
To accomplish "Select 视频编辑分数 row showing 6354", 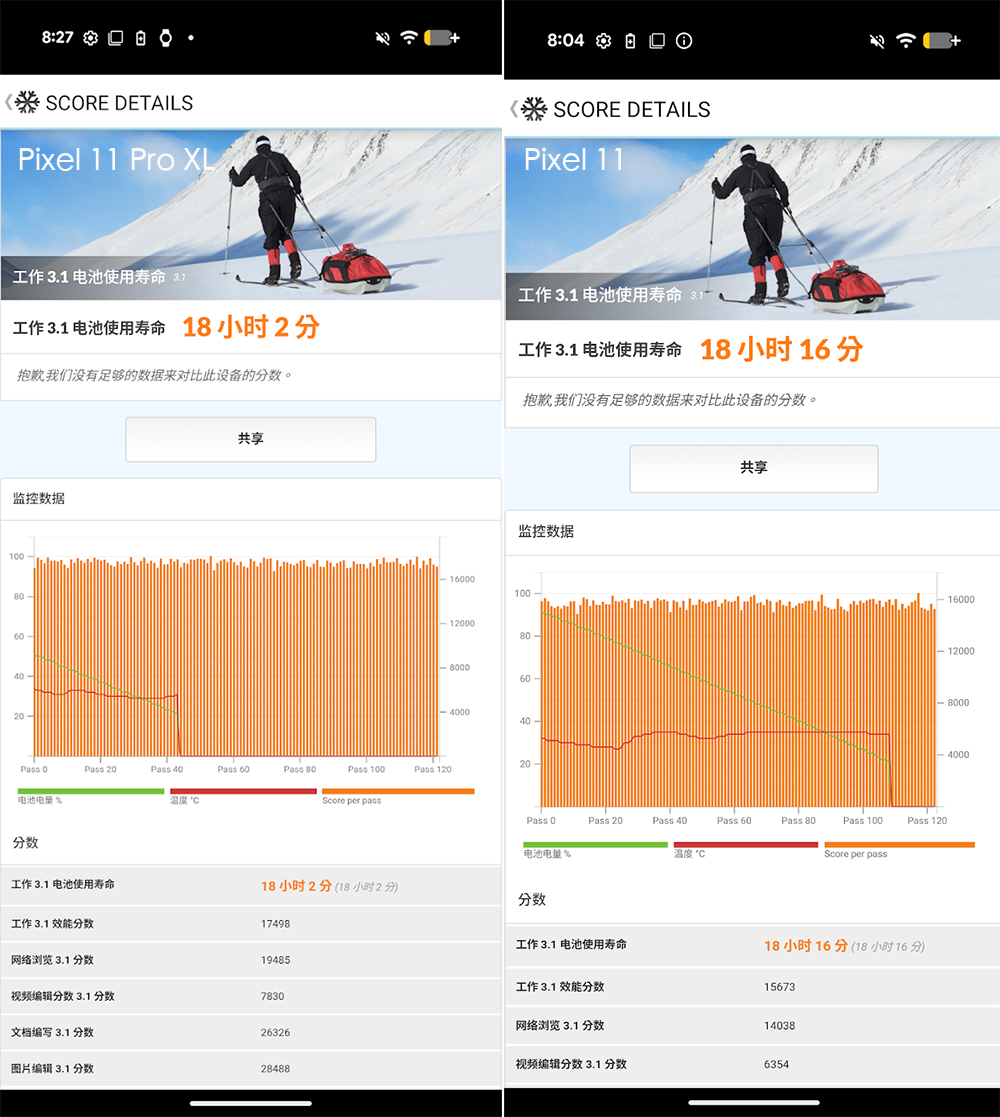I will (x=752, y=1064).
